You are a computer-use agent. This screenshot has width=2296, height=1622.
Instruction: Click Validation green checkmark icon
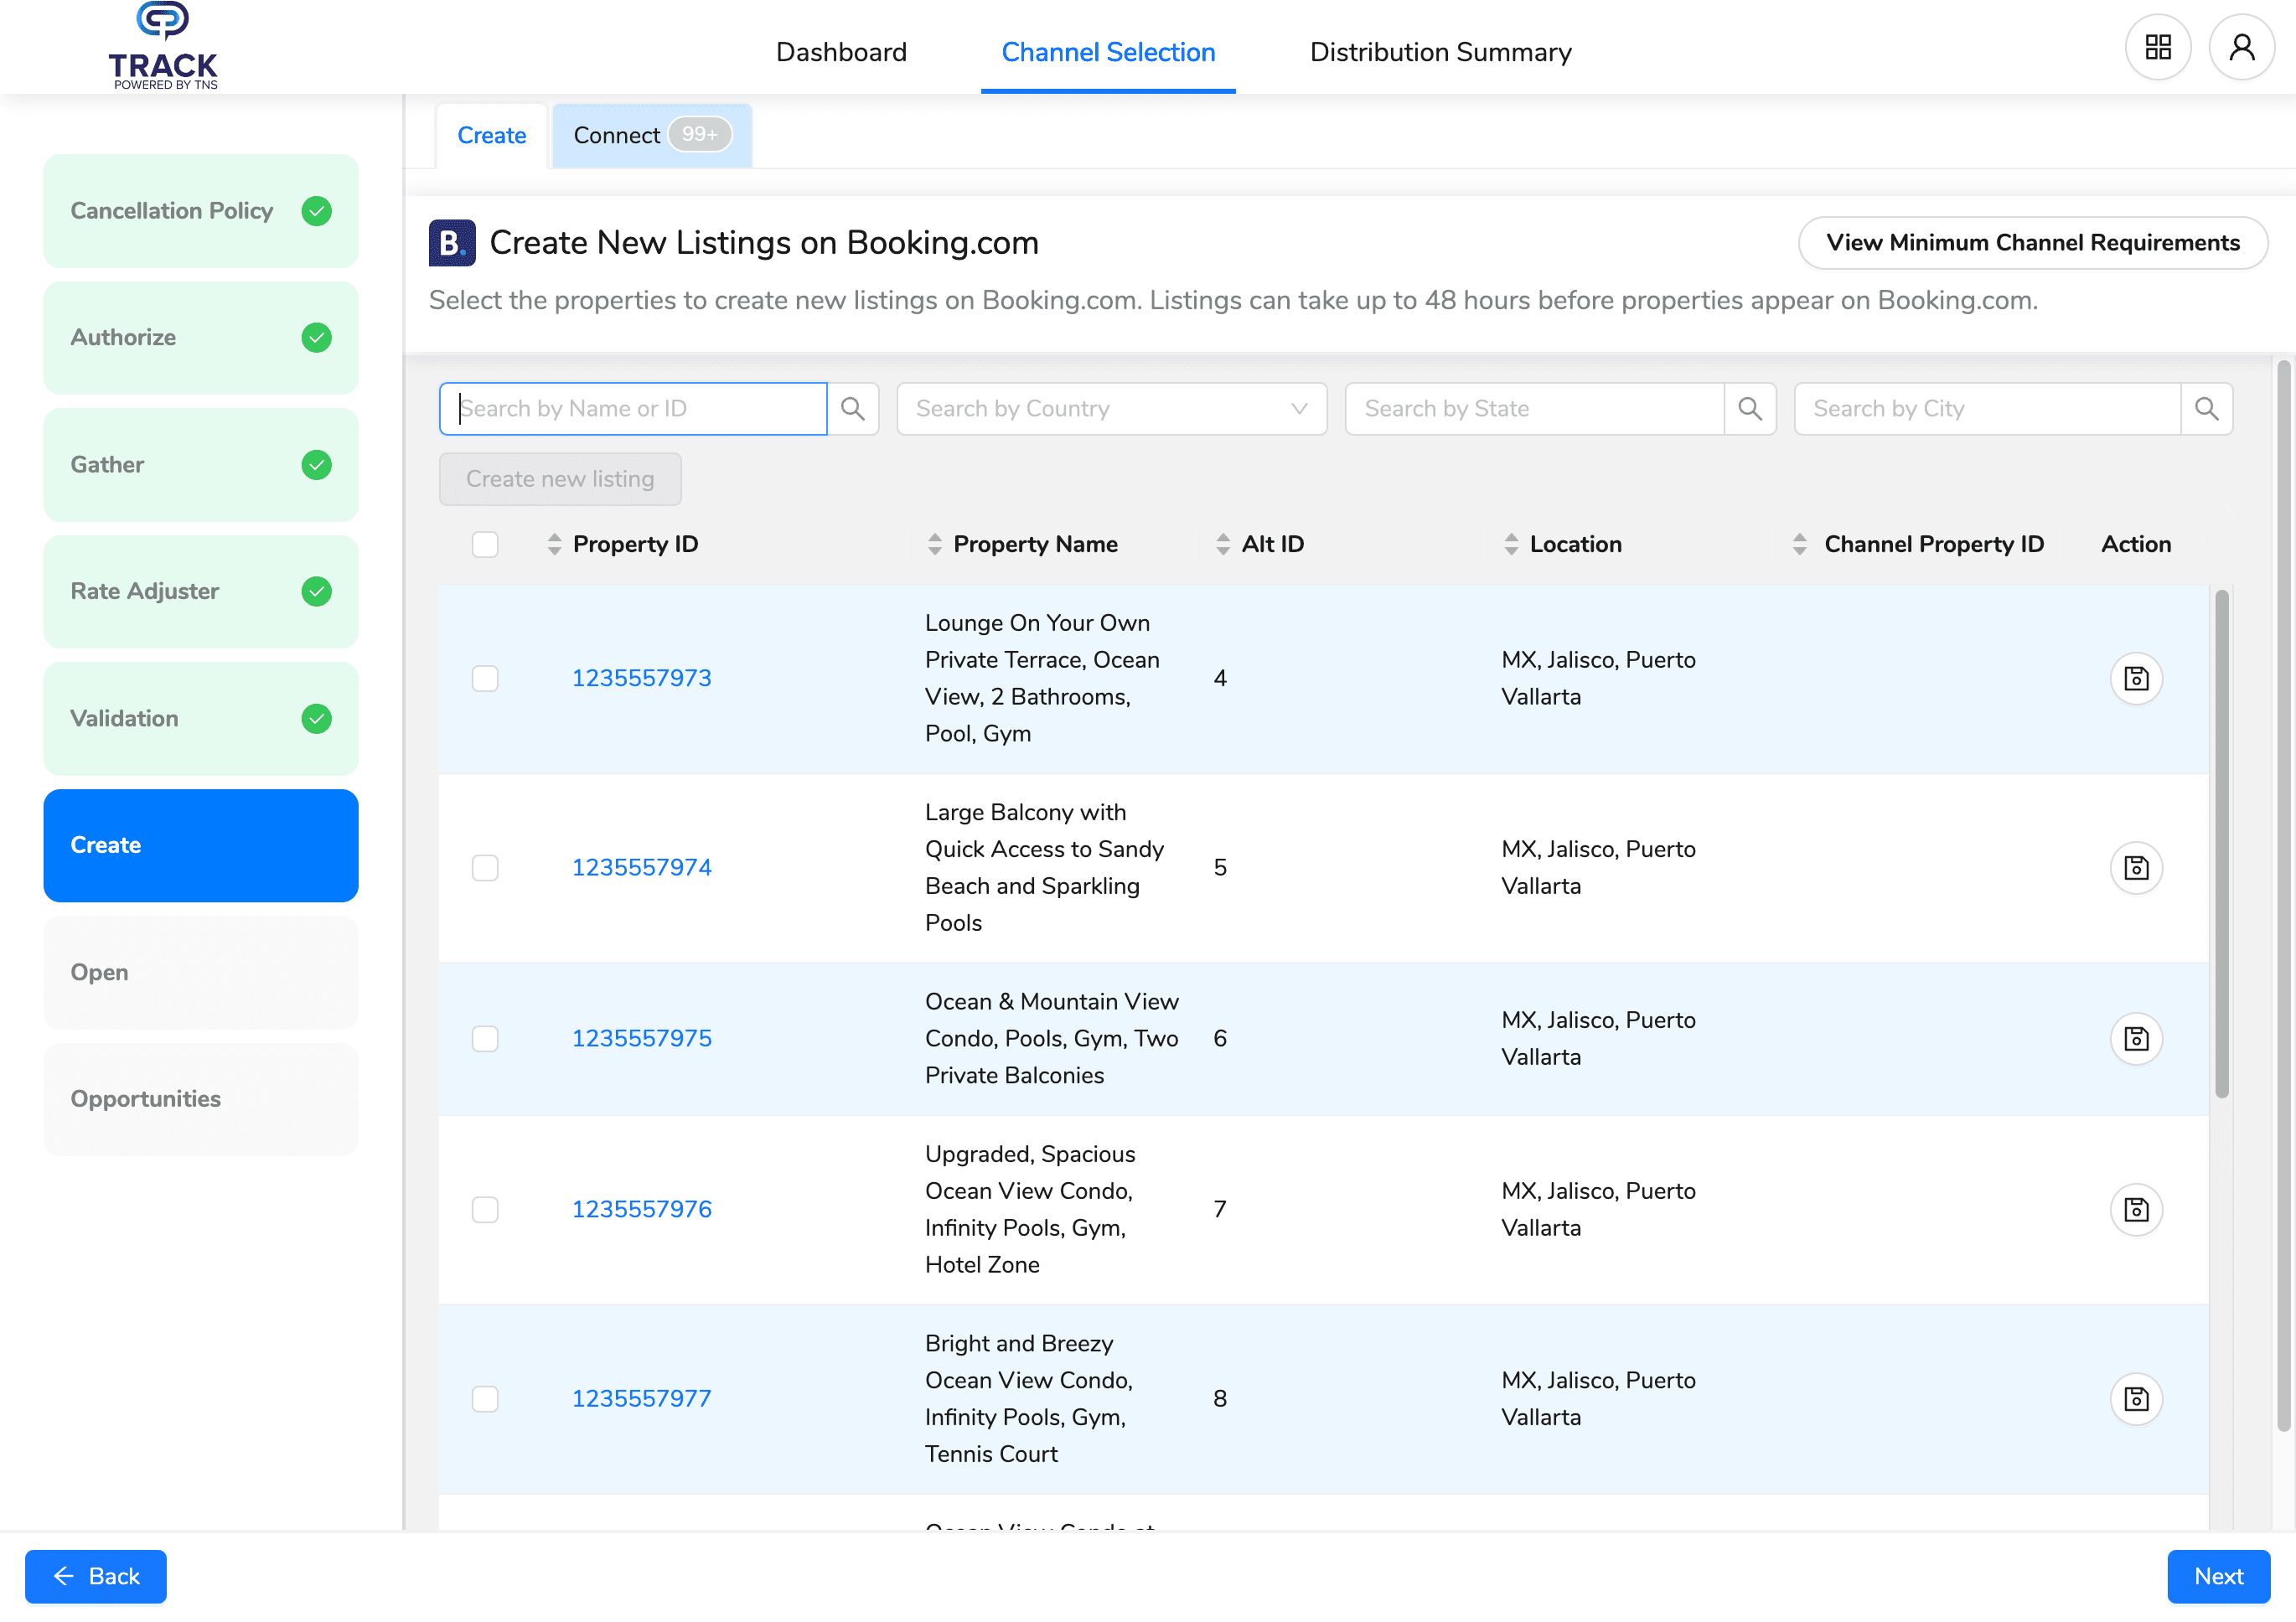317,719
